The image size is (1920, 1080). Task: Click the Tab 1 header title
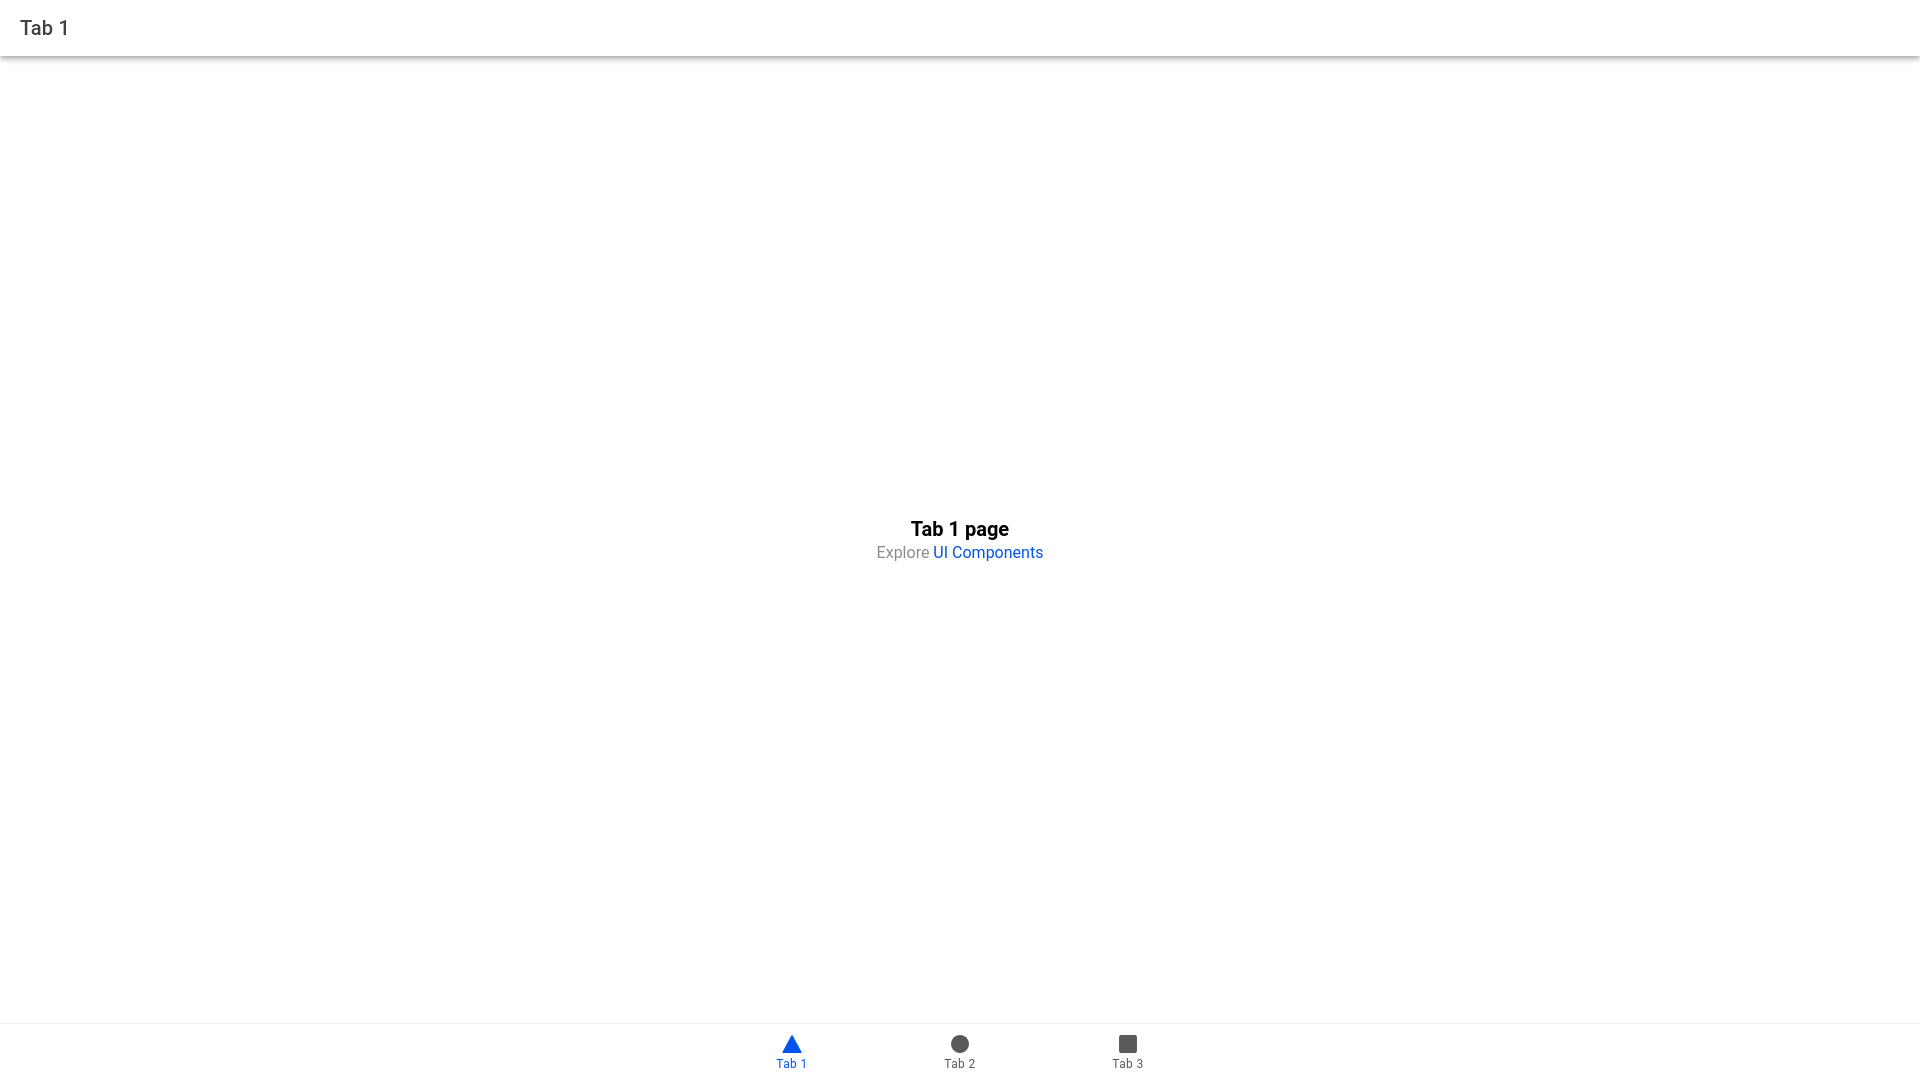pos(45,28)
